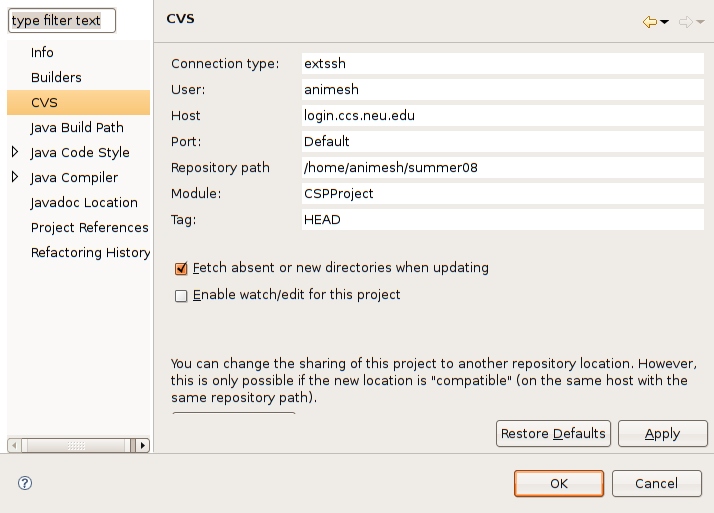Click the sidebar horizontal scrollbar right arrow
Screen dimensions: 714x513
pyautogui.click(x=142, y=445)
